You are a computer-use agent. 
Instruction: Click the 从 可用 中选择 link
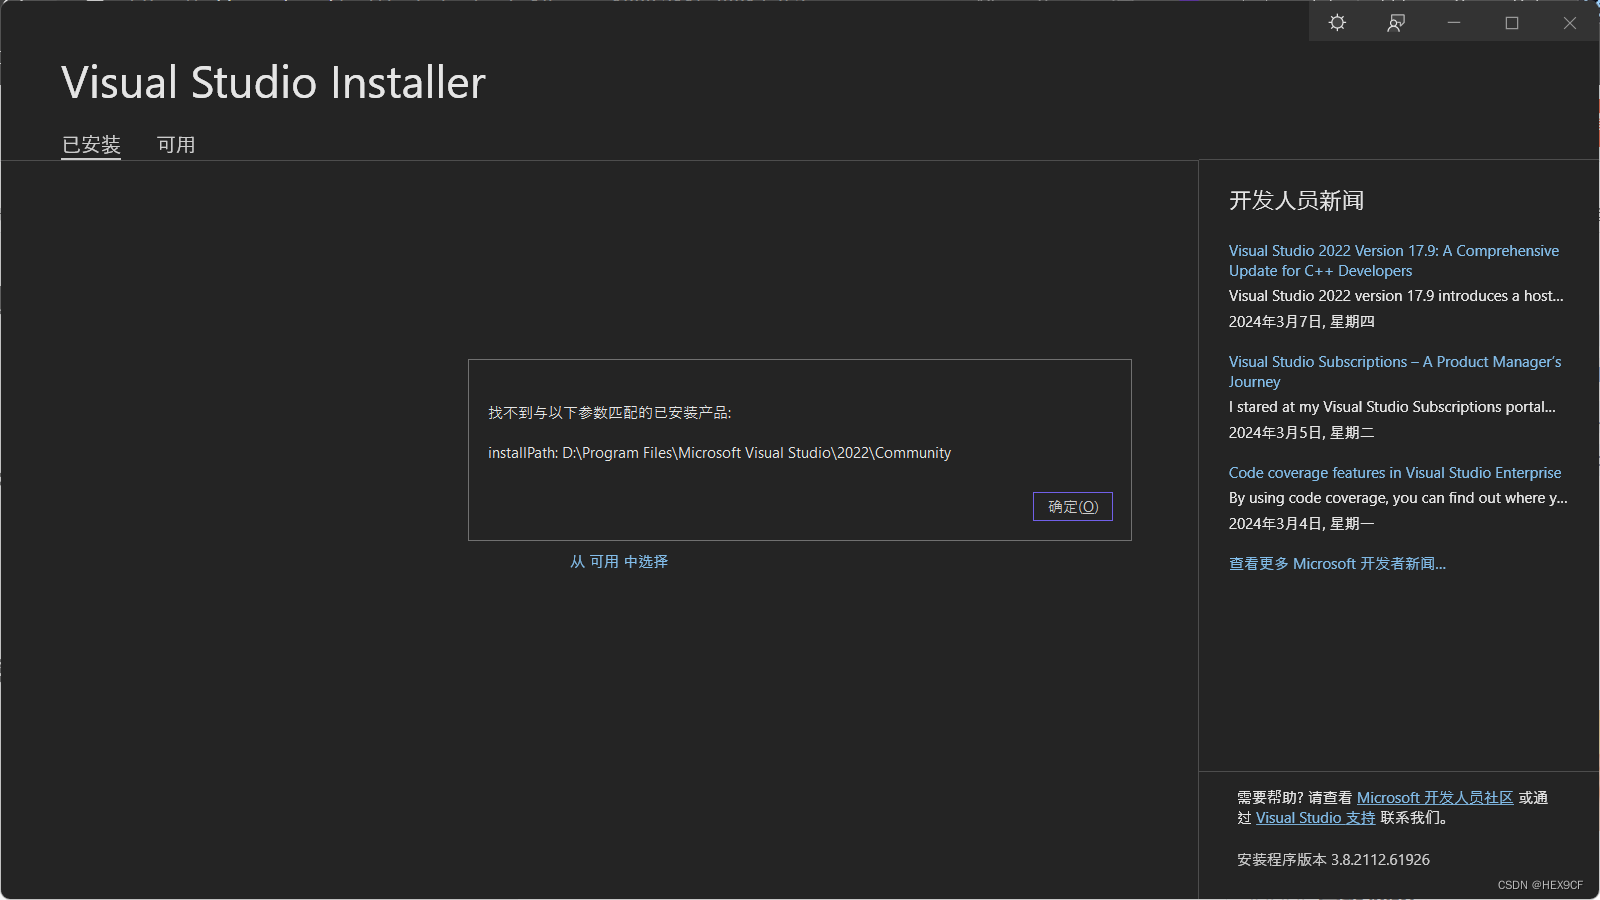tap(619, 561)
